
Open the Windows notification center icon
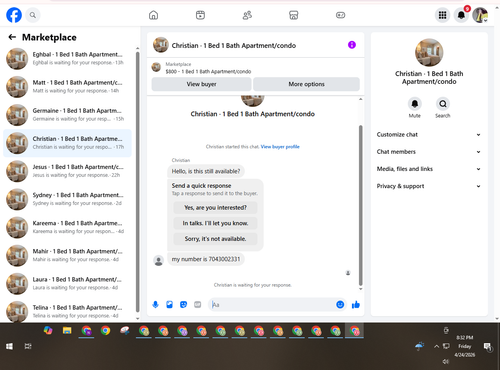(x=488, y=347)
